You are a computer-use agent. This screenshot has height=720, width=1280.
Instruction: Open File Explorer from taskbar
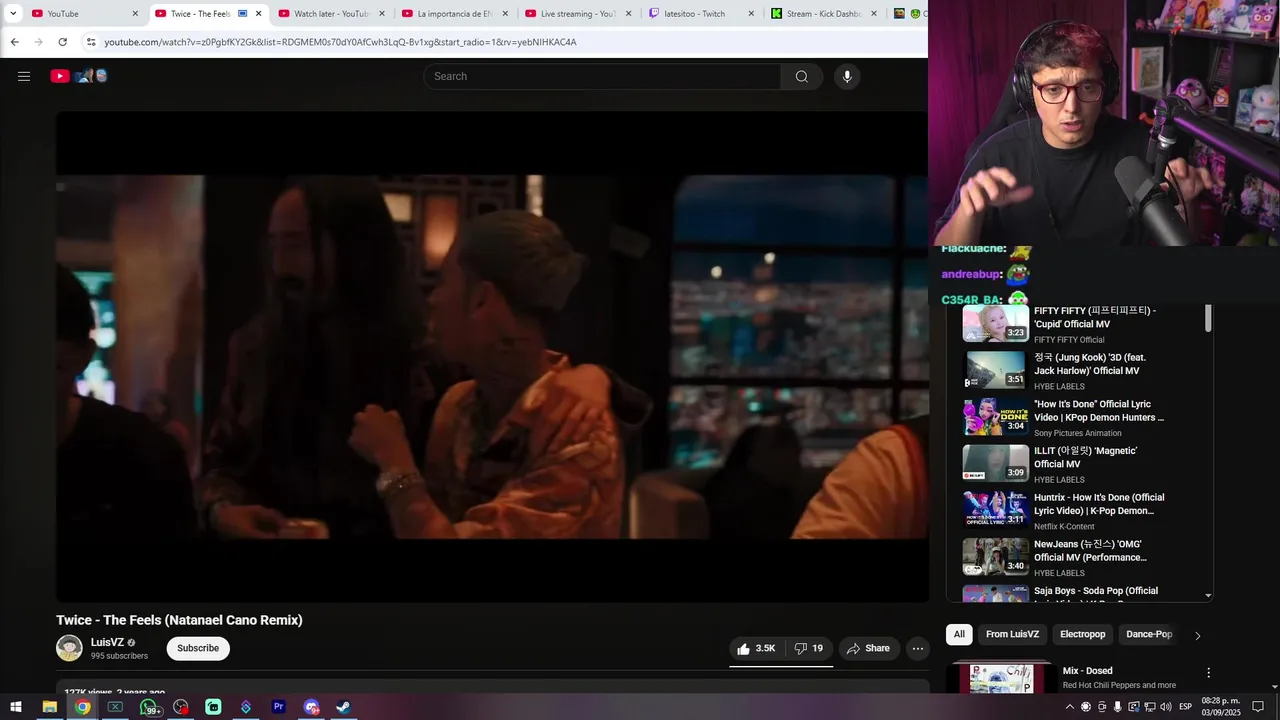(49, 707)
